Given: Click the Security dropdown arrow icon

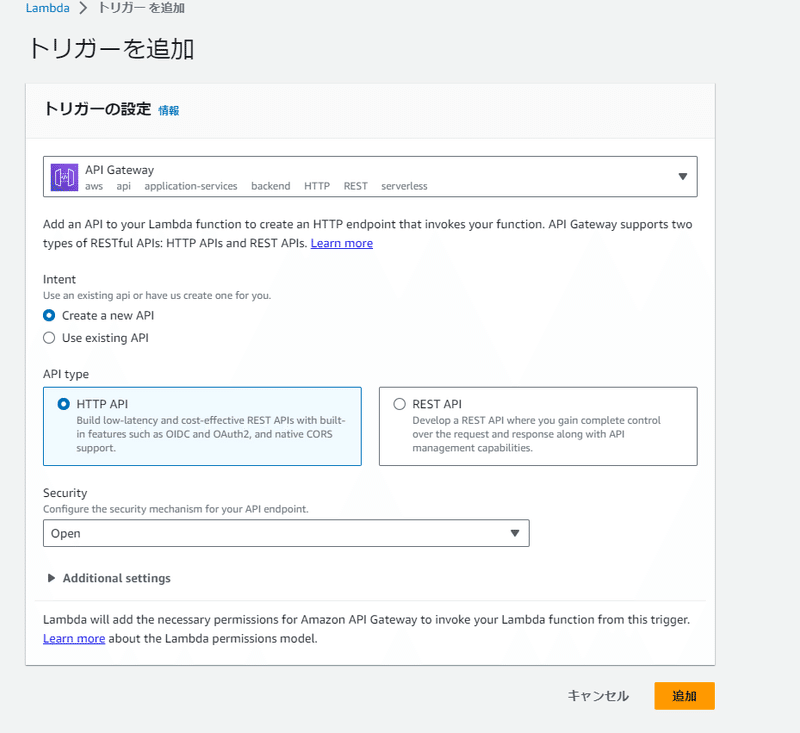Looking at the screenshot, I should pyautogui.click(x=515, y=533).
